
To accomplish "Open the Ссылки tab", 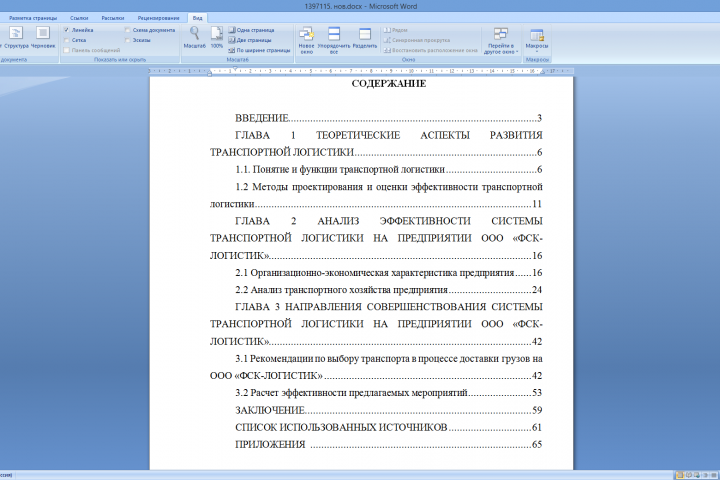I will pyautogui.click(x=79, y=18).
